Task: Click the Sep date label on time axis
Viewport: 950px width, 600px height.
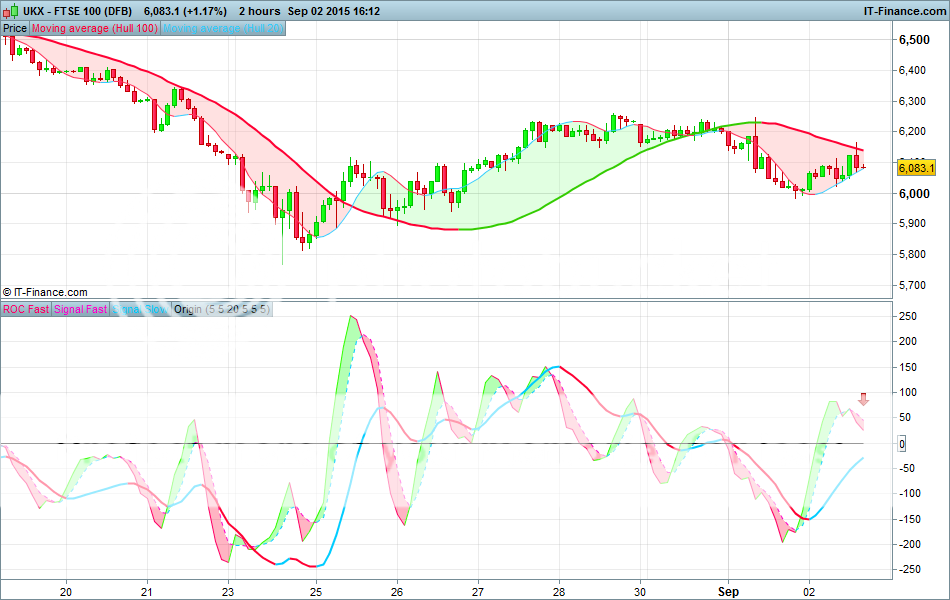Action: tap(728, 591)
